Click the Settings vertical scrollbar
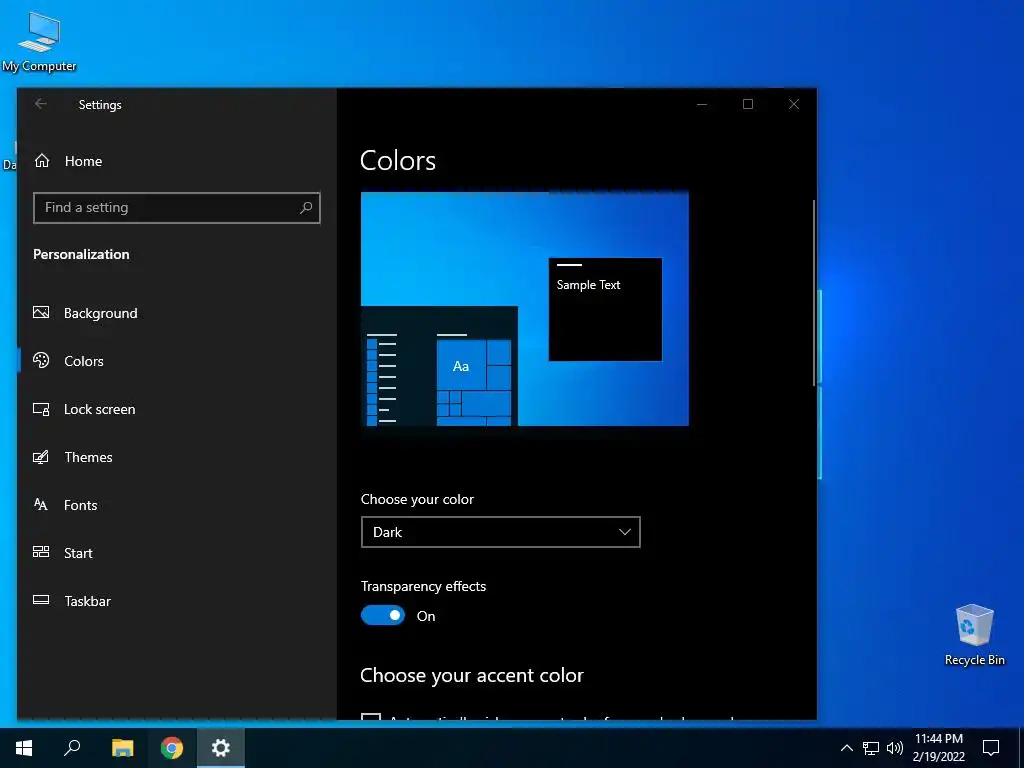Image resolution: width=1024 pixels, height=768 pixels. (814, 293)
